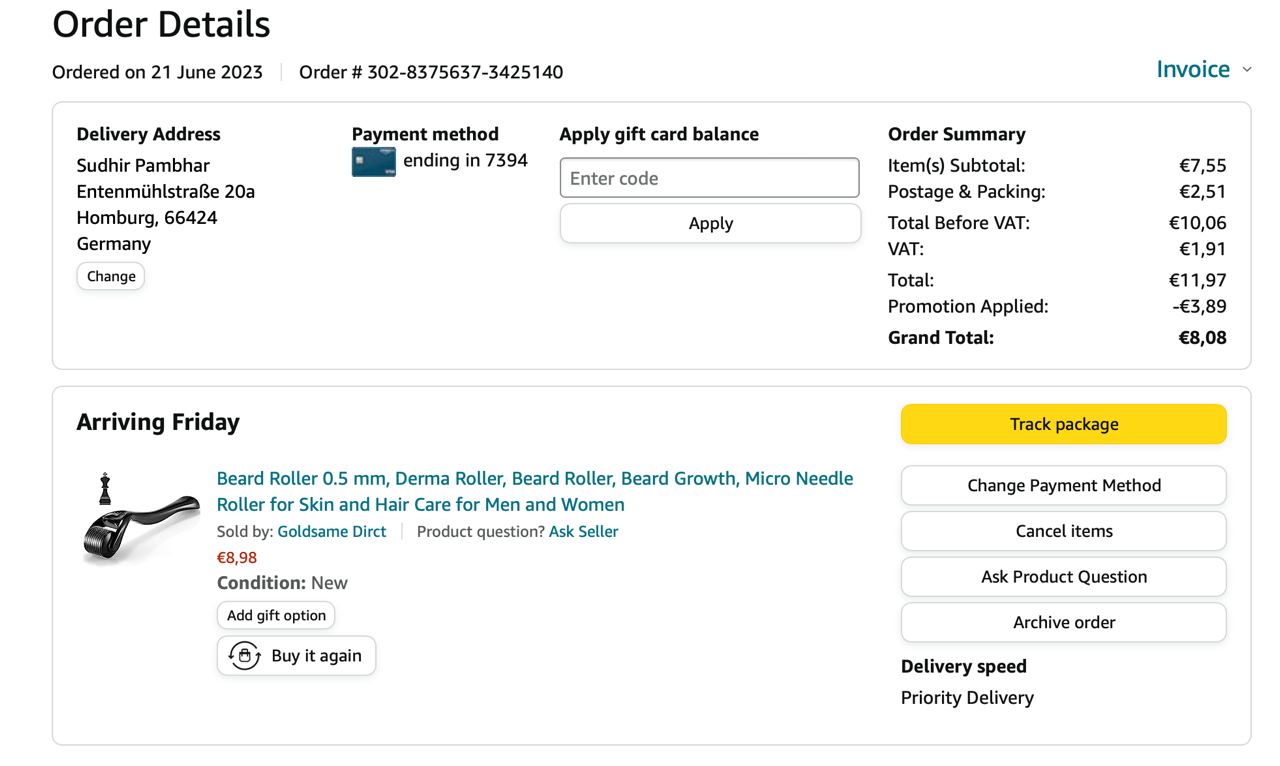Click Ask Product Question button
Screen dimensions: 1280x766
tap(1063, 576)
